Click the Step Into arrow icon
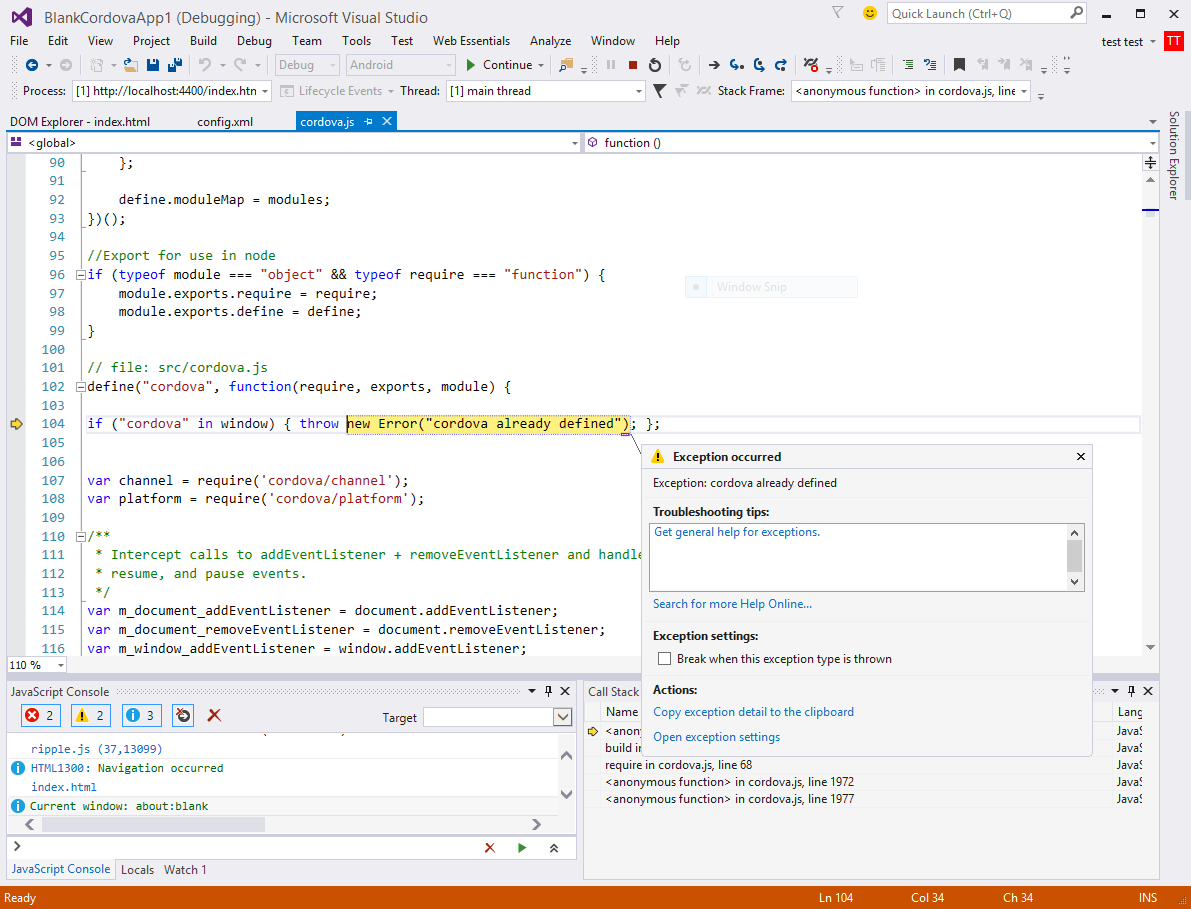 (737, 65)
